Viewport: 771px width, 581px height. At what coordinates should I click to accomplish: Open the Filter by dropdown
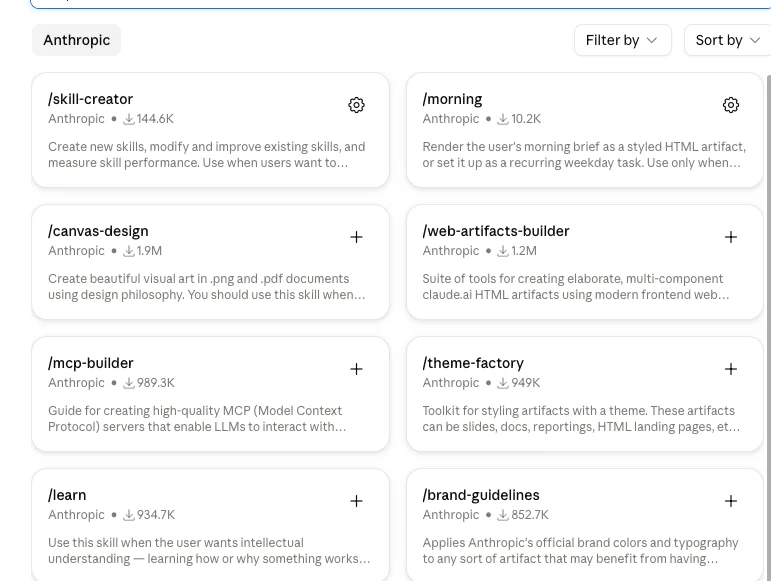(623, 40)
